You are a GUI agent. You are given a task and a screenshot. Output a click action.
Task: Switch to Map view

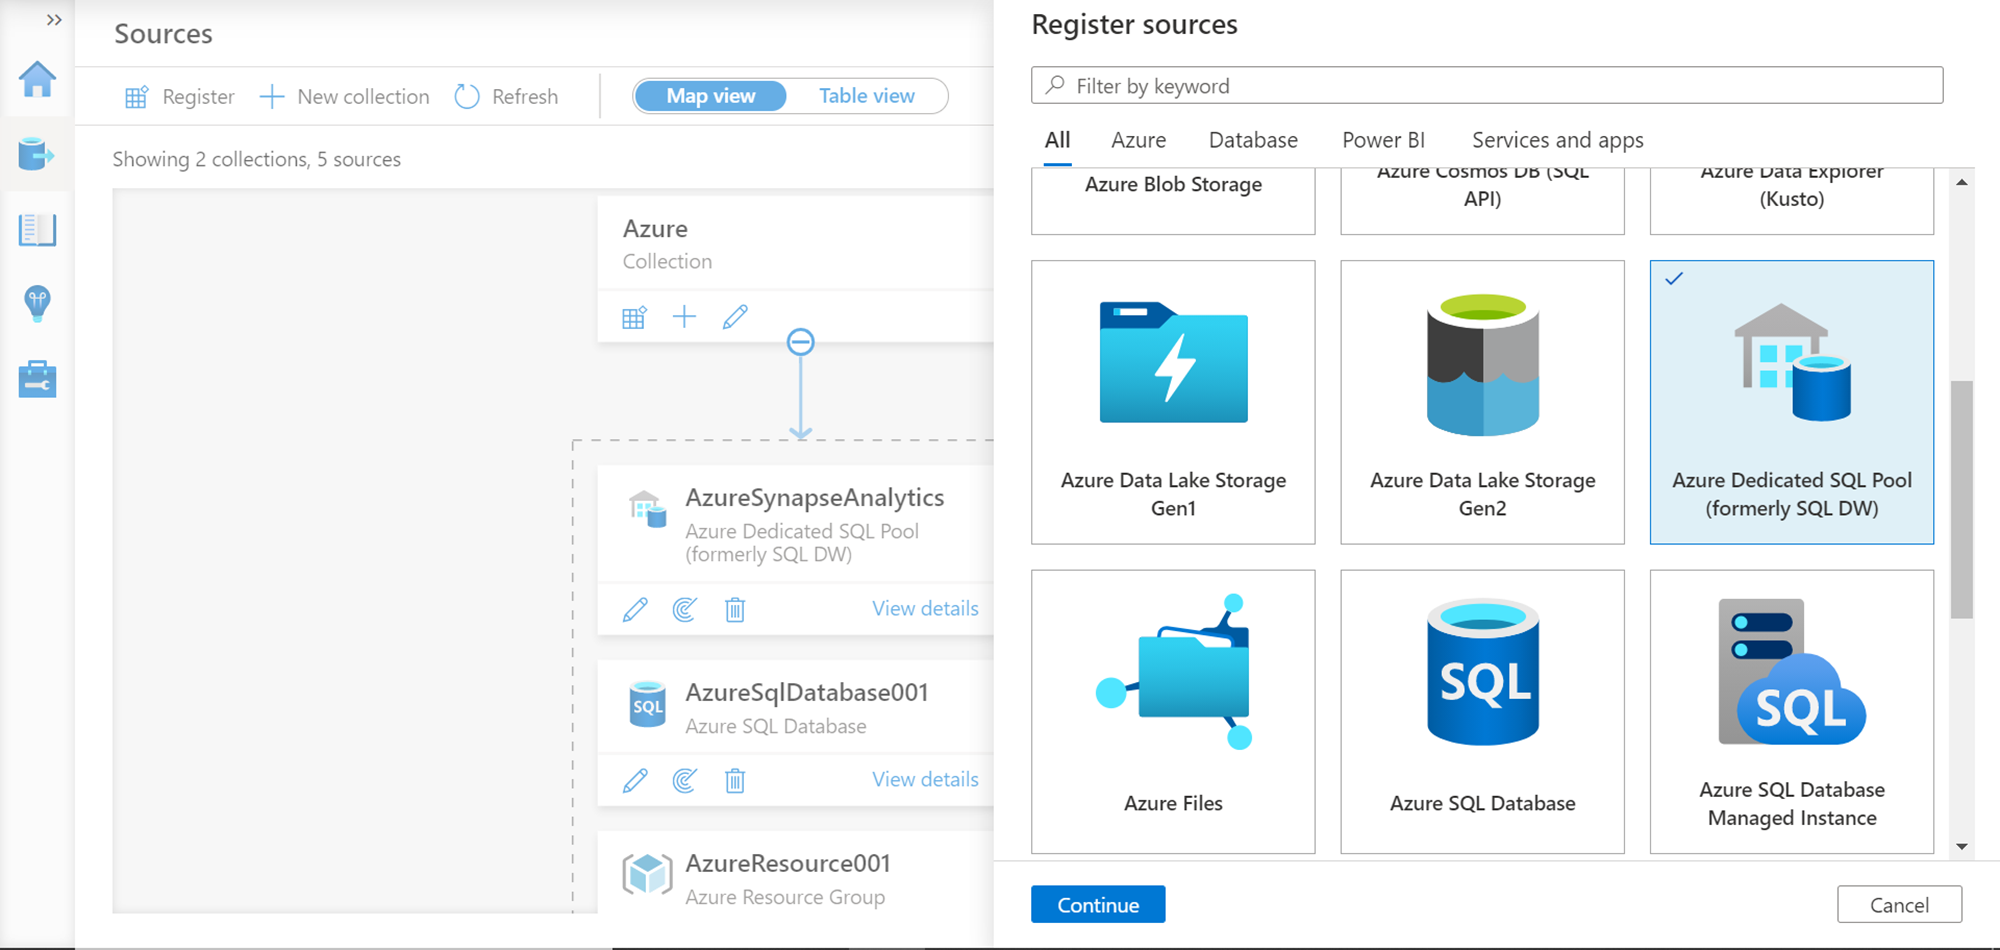coord(711,96)
